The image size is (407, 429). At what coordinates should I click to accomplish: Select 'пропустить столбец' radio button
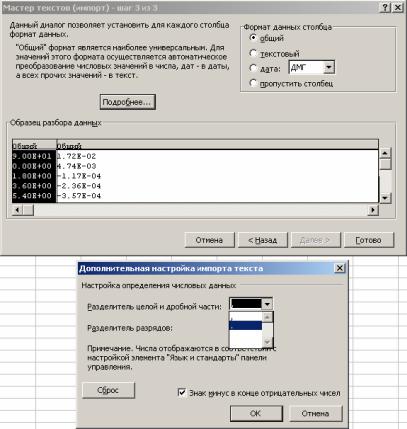pos(253,83)
